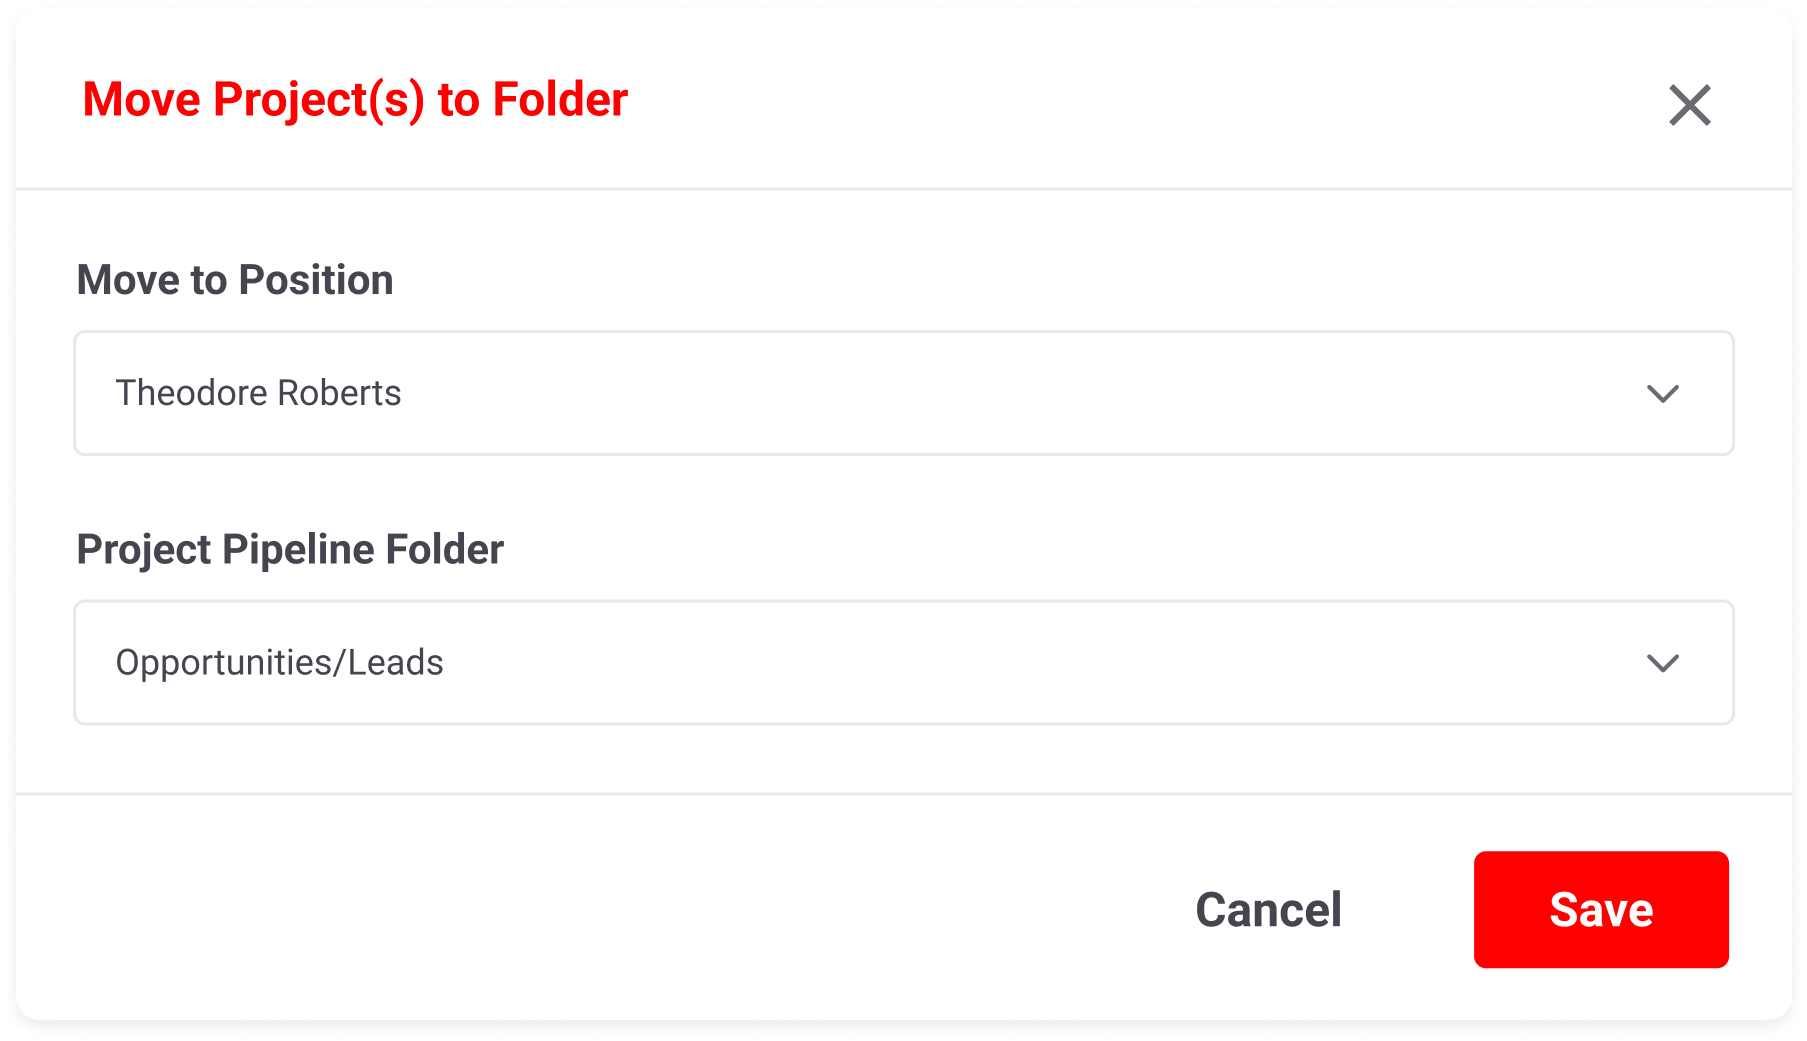Screen dimensions: 1807x1041
Task: Close the Move Project(s) to Folder dialog
Action: click(x=1689, y=105)
